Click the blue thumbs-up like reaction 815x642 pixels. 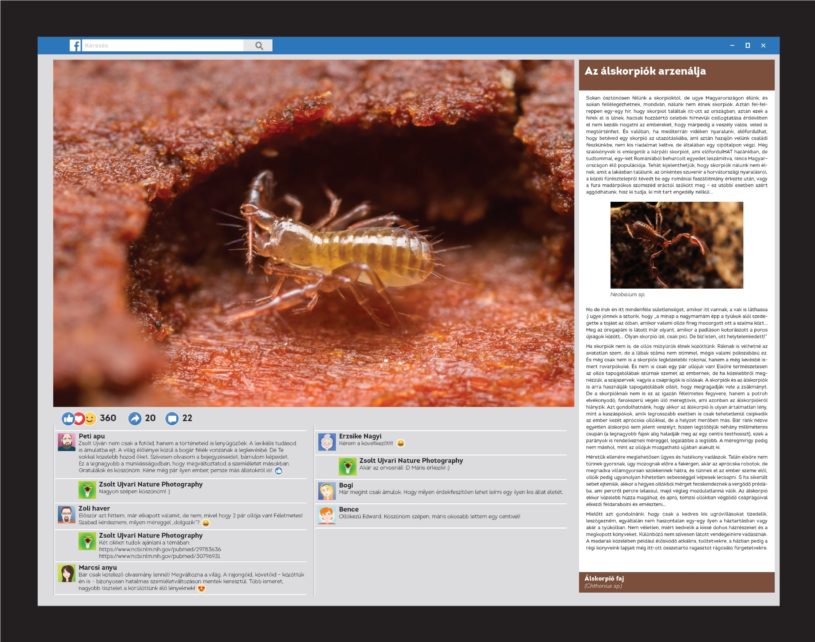68,418
